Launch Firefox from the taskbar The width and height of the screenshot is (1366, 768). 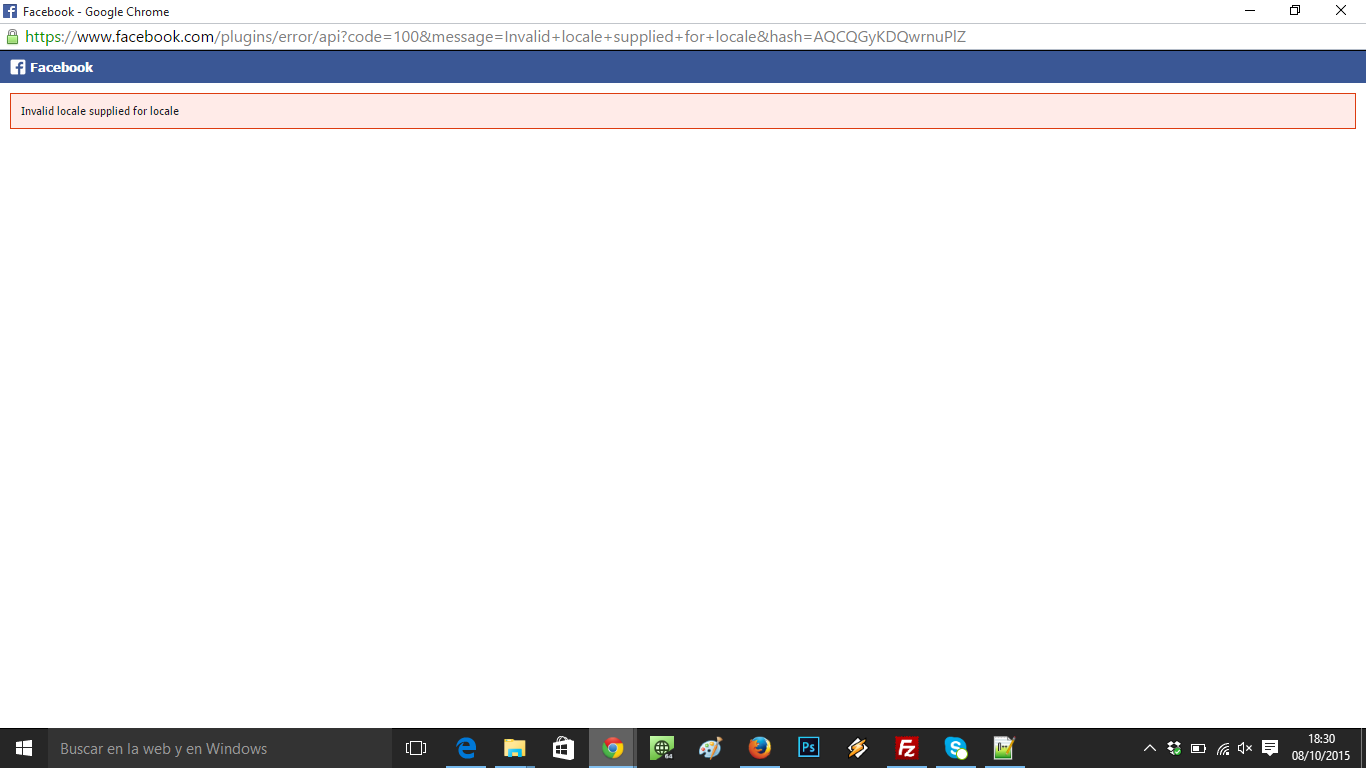click(x=759, y=748)
